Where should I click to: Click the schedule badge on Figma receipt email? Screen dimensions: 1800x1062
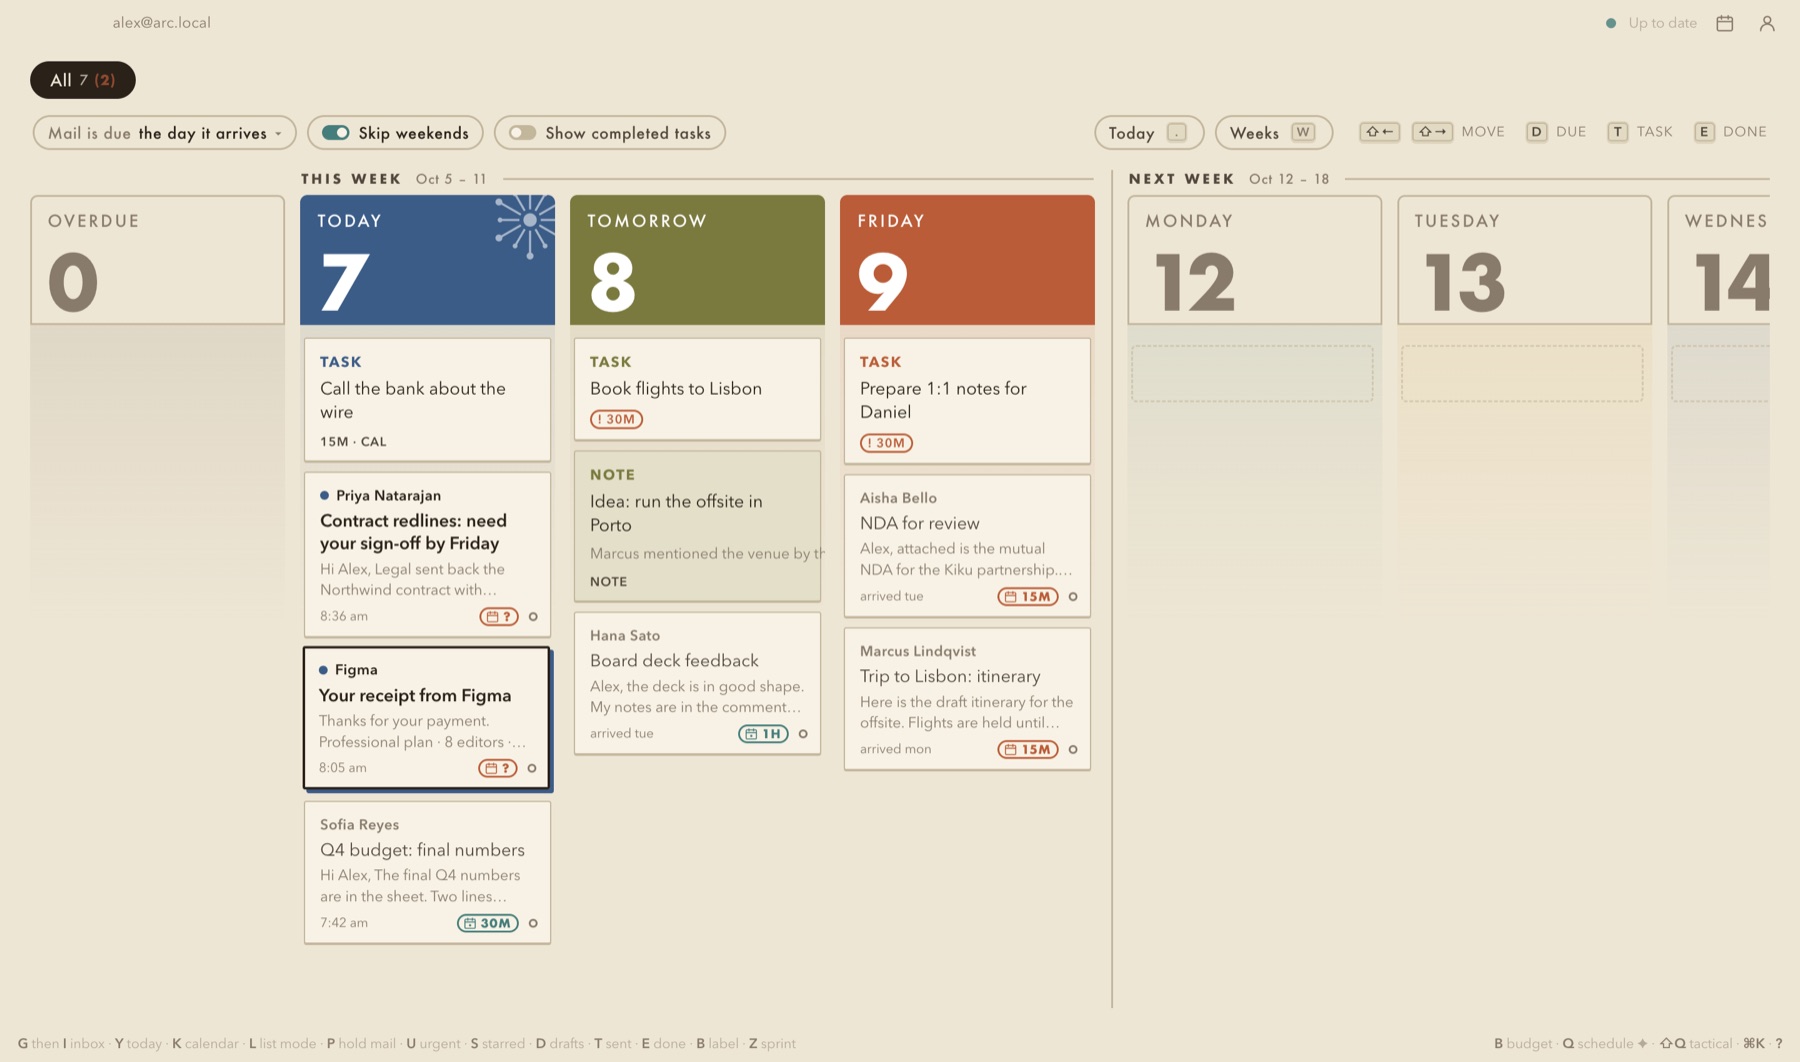497,768
